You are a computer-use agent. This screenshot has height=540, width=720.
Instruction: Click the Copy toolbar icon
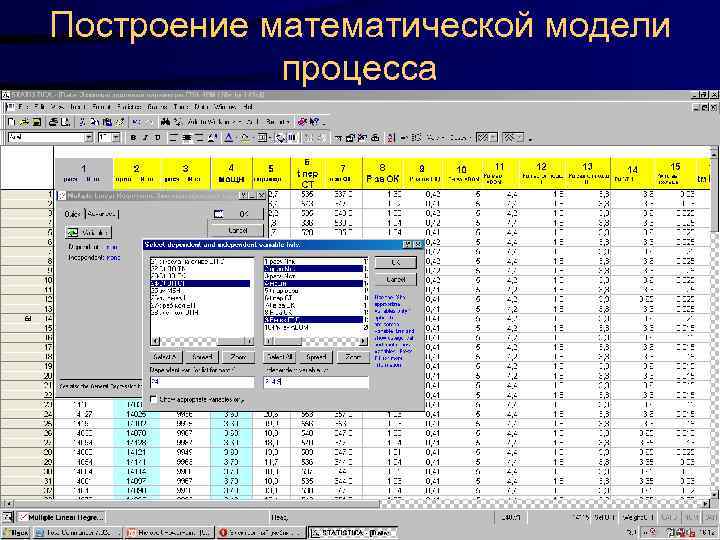pos(94,122)
